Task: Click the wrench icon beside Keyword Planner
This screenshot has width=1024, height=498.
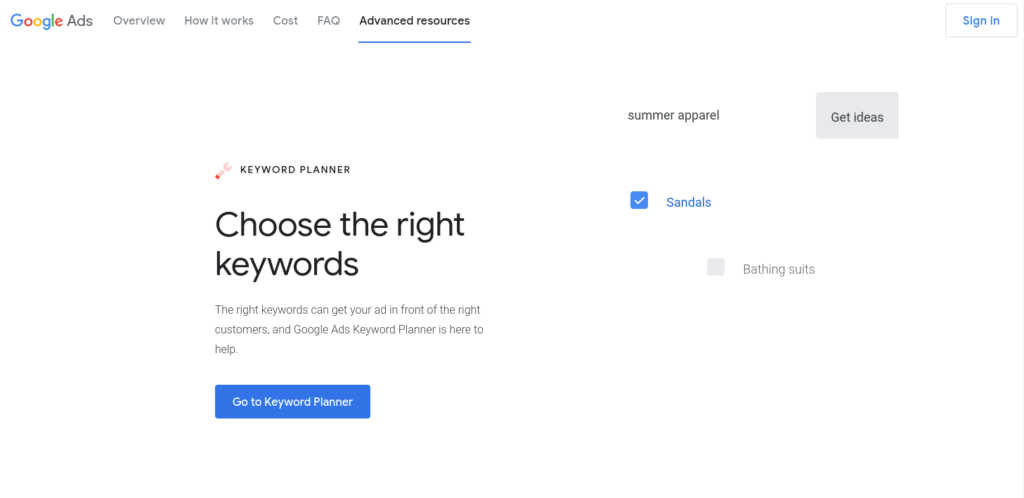Action: (x=223, y=171)
